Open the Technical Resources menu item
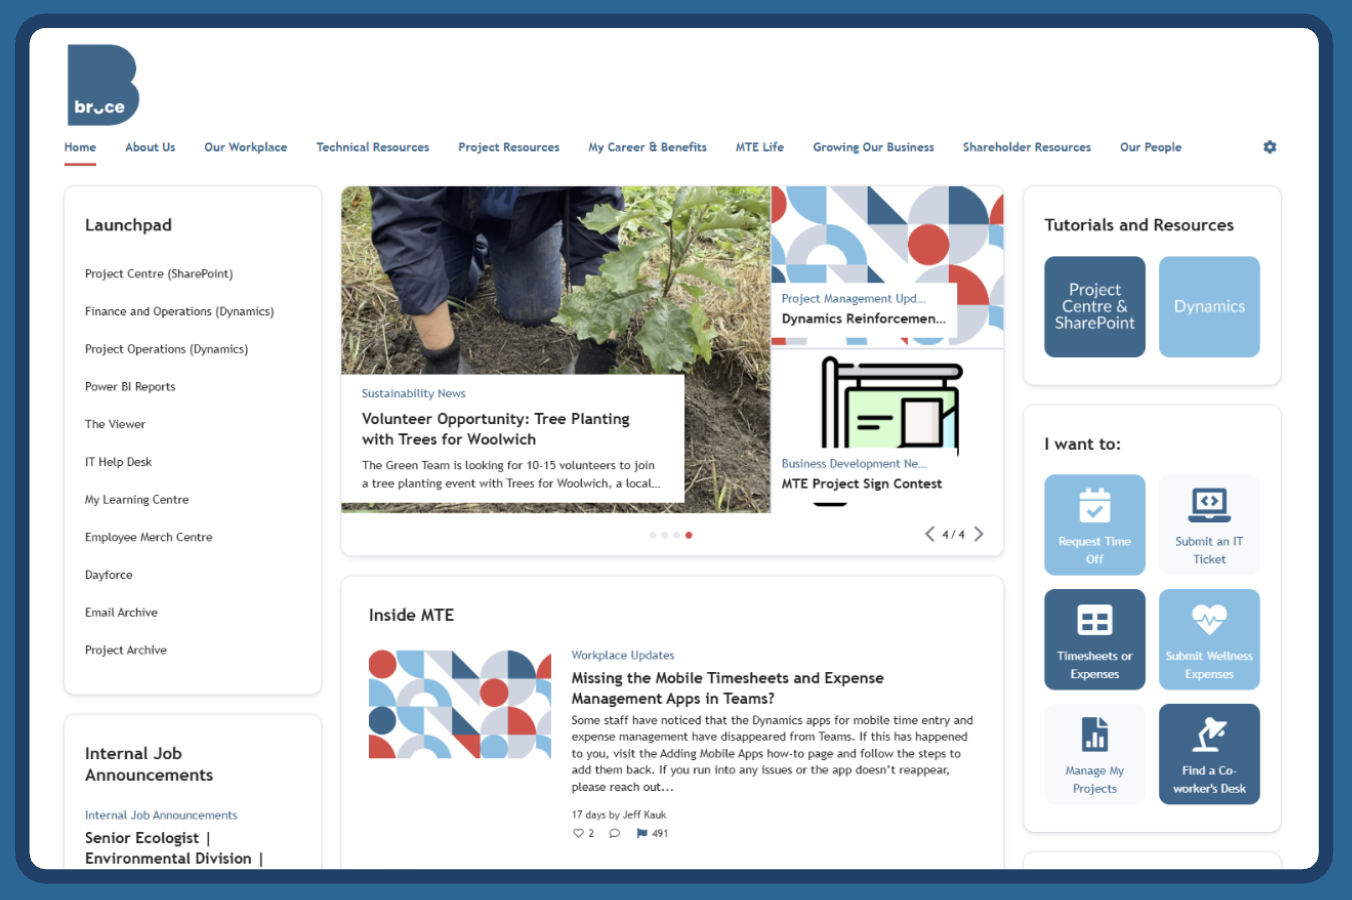This screenshot has height=900, width=1352. point(372,147)
